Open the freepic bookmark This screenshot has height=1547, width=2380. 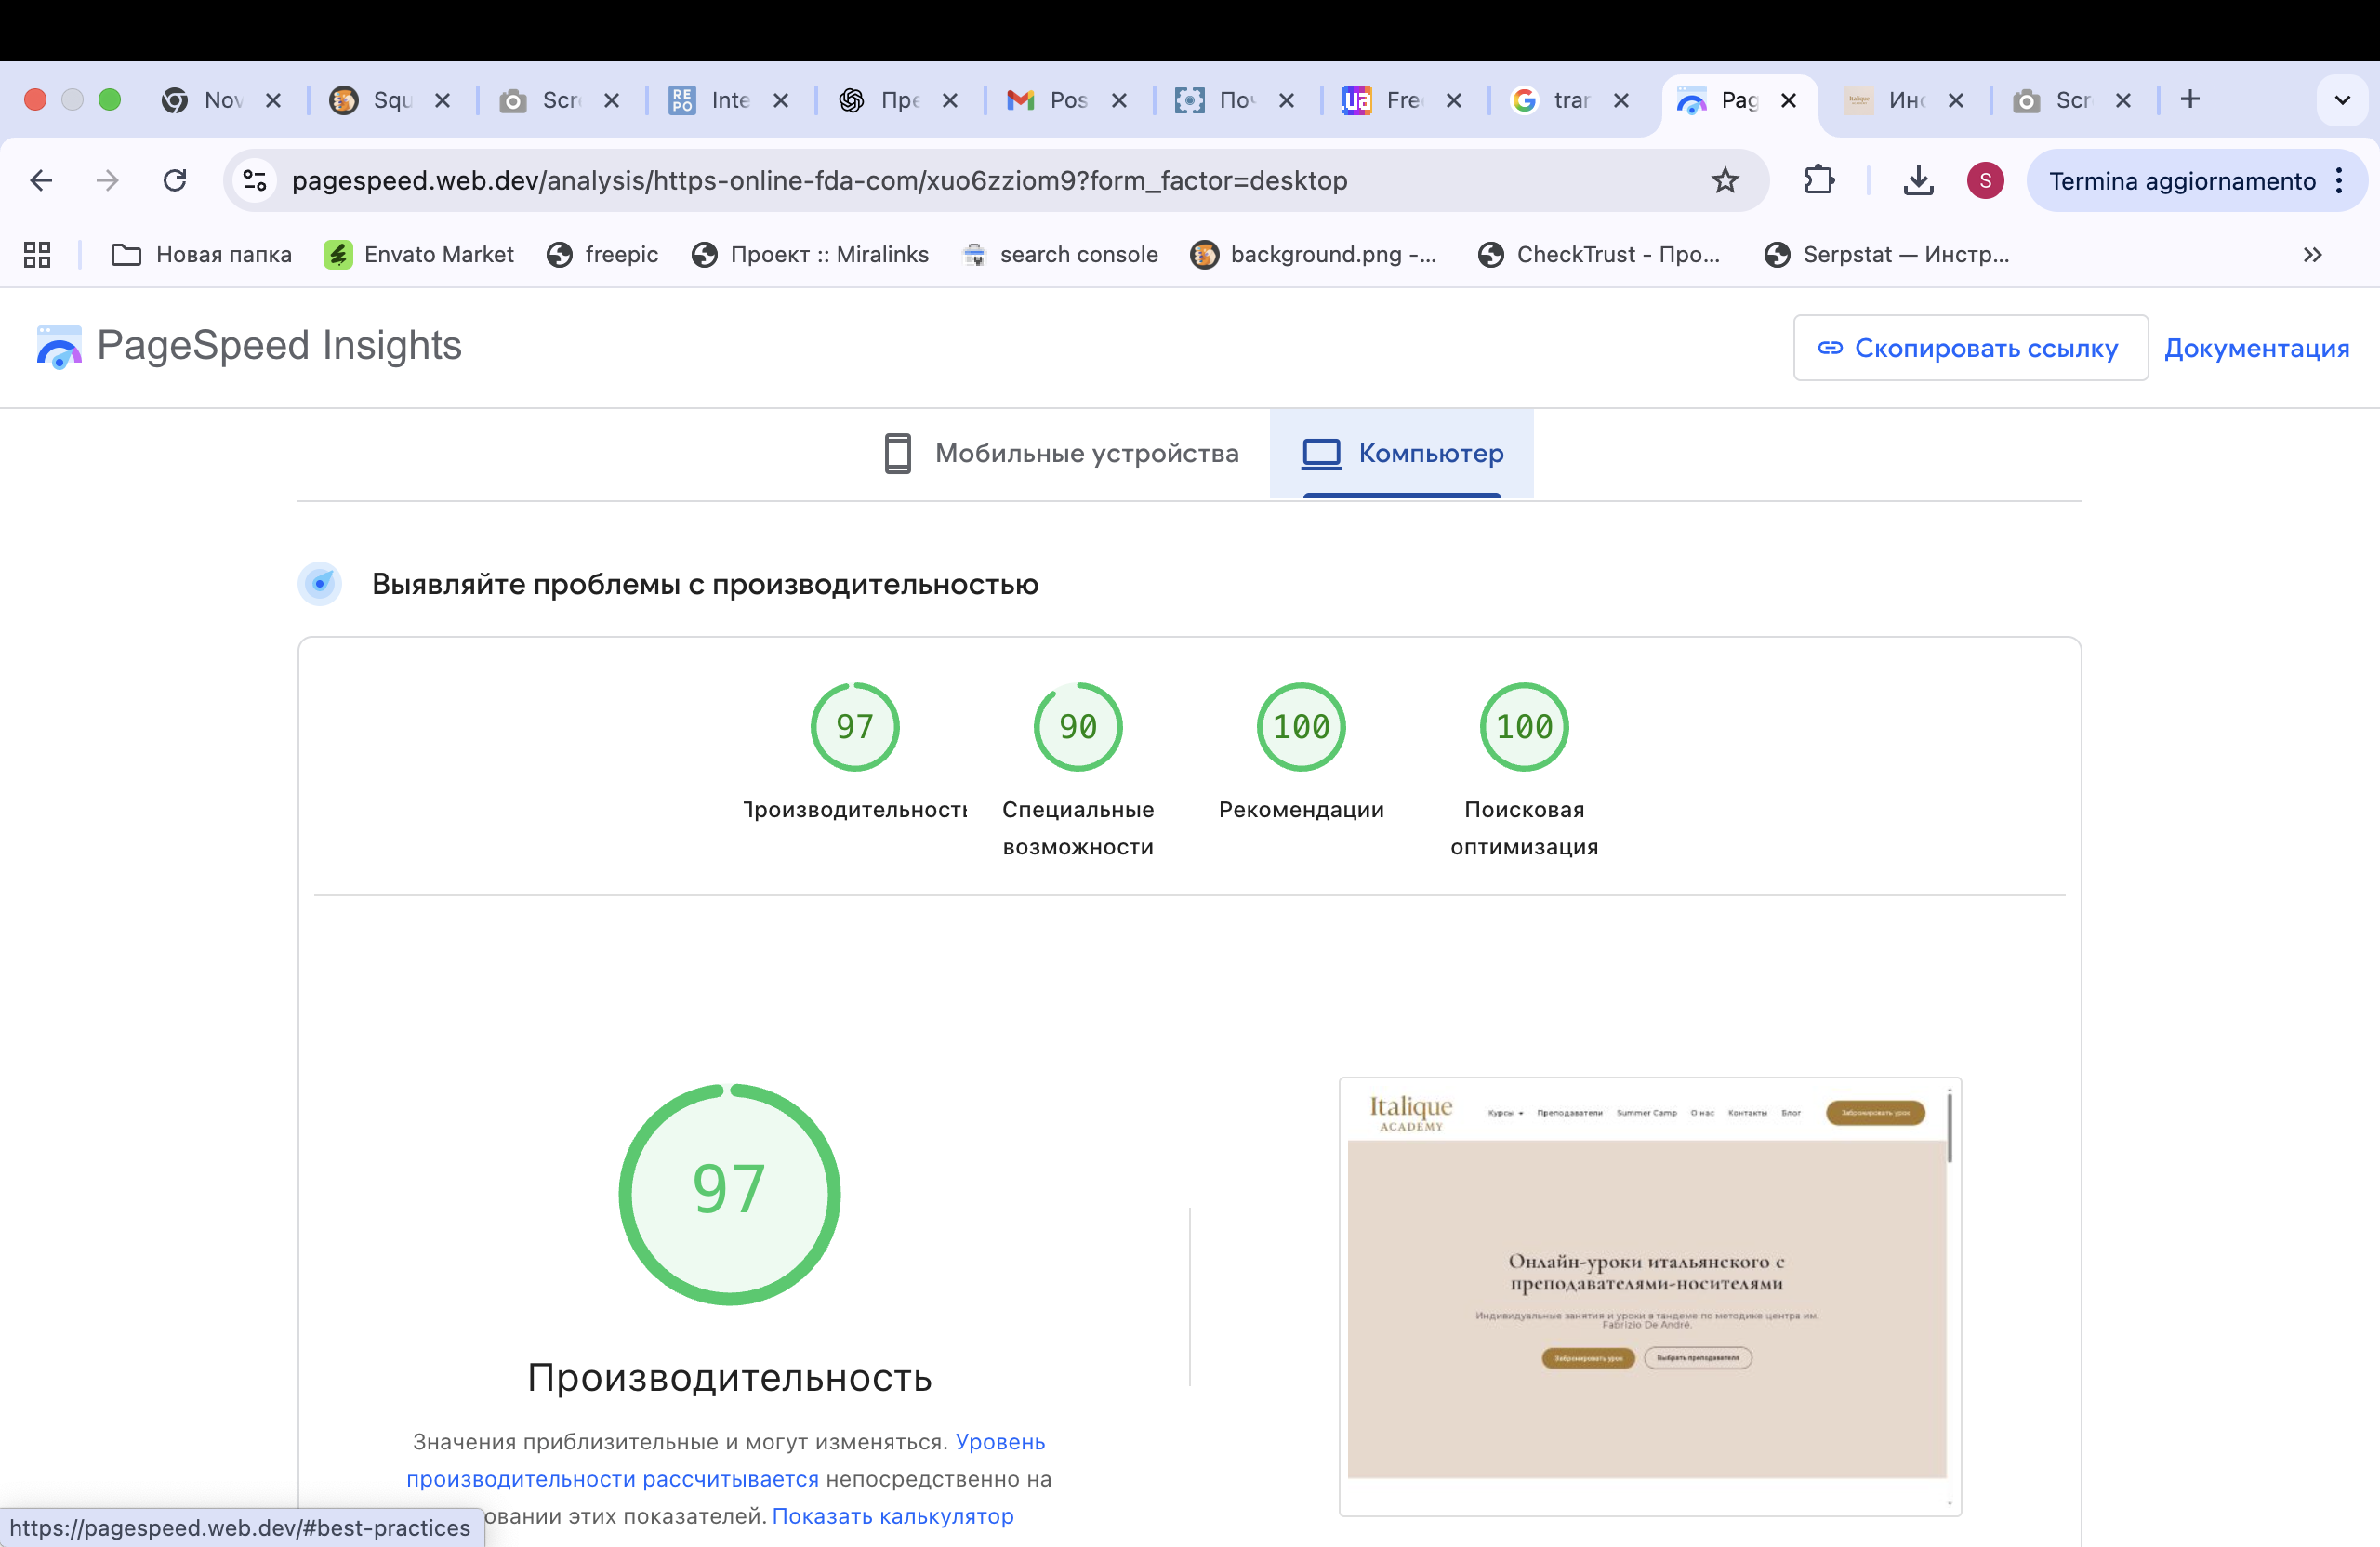[x=603, y=255]
